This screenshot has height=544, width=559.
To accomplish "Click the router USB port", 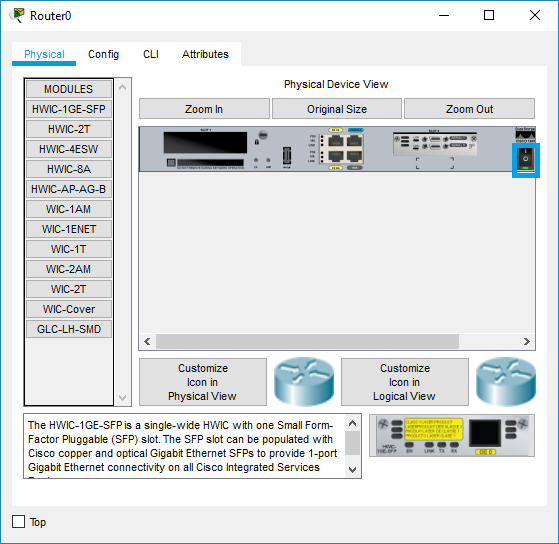I will pos(287,156).
